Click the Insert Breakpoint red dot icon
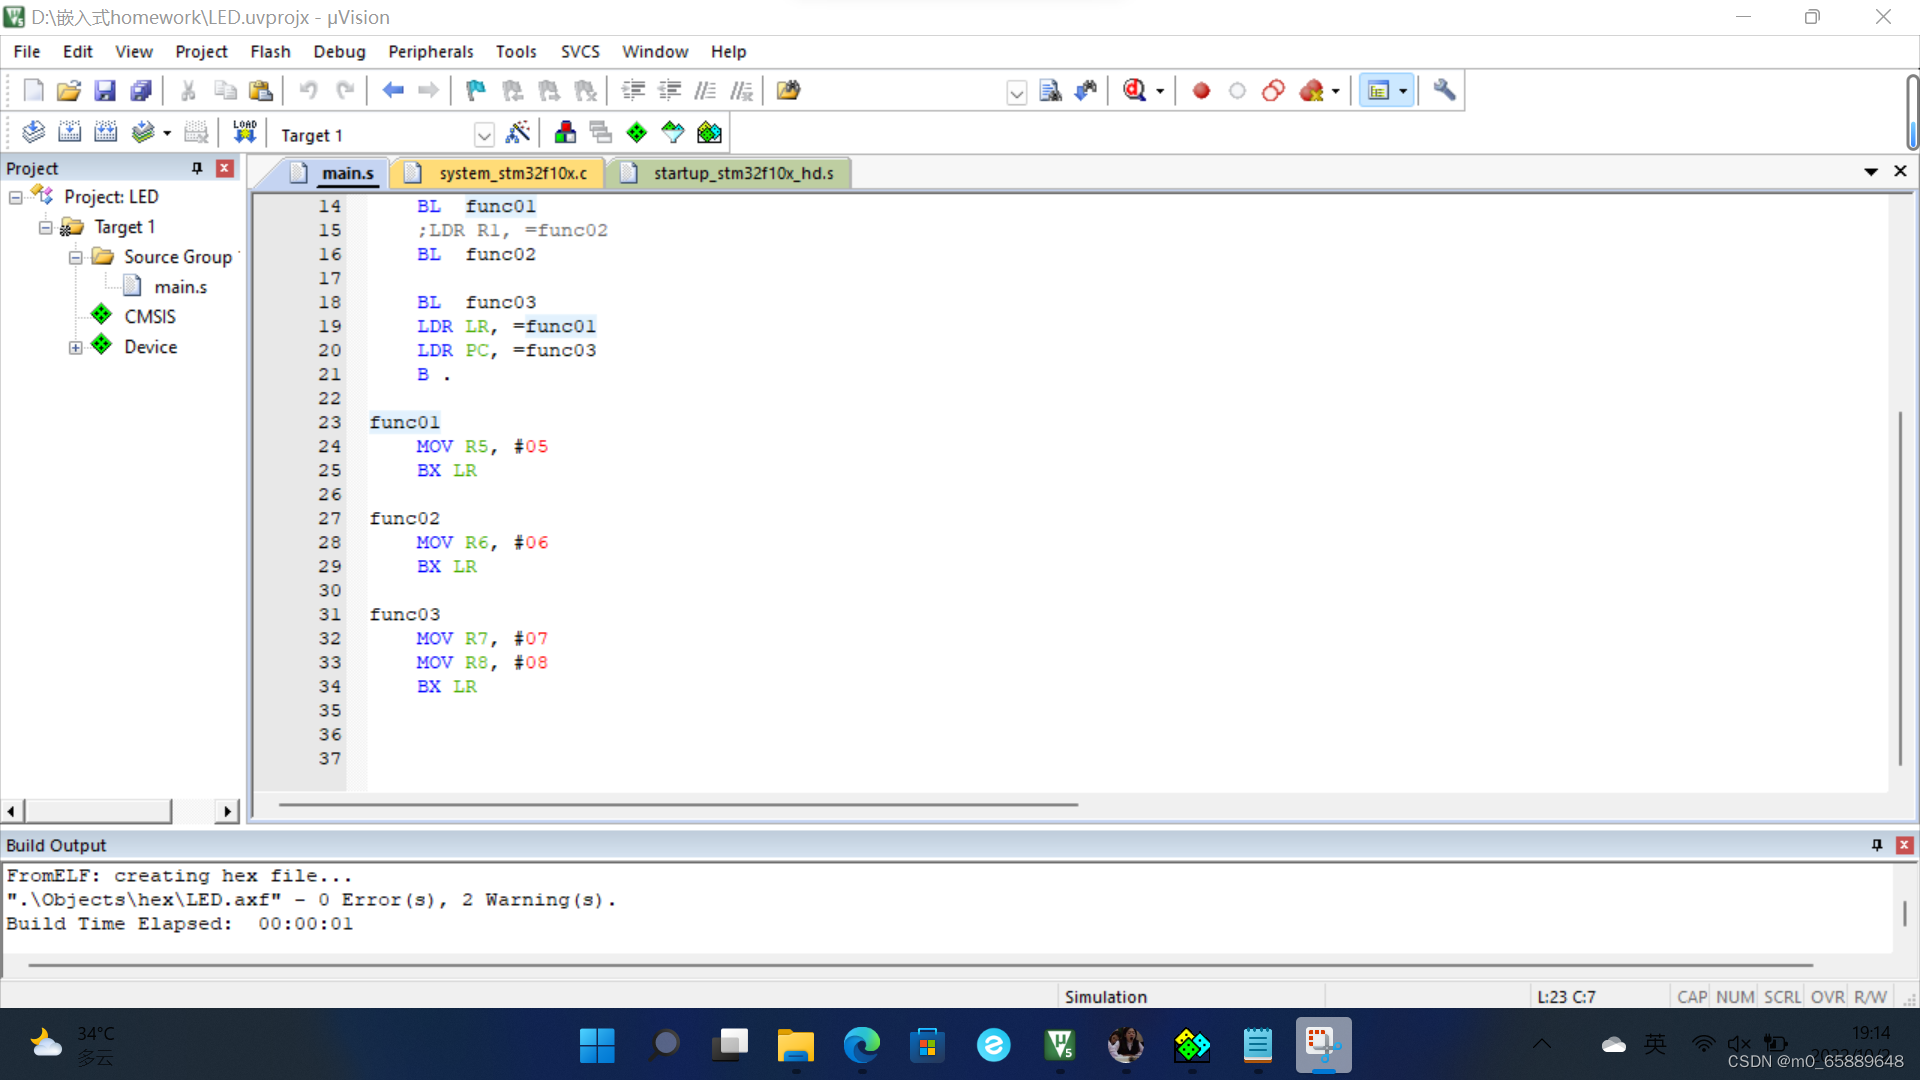1920x1080 pixels. (1201, 91)
